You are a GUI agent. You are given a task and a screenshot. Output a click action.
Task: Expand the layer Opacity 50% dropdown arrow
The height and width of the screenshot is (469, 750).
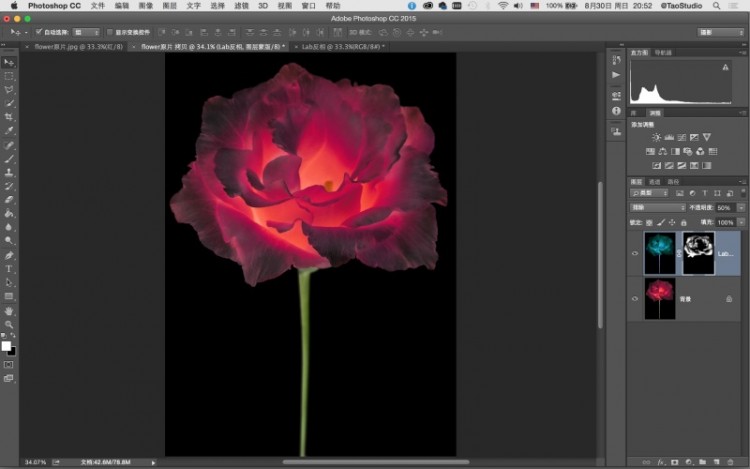point(740,207)
